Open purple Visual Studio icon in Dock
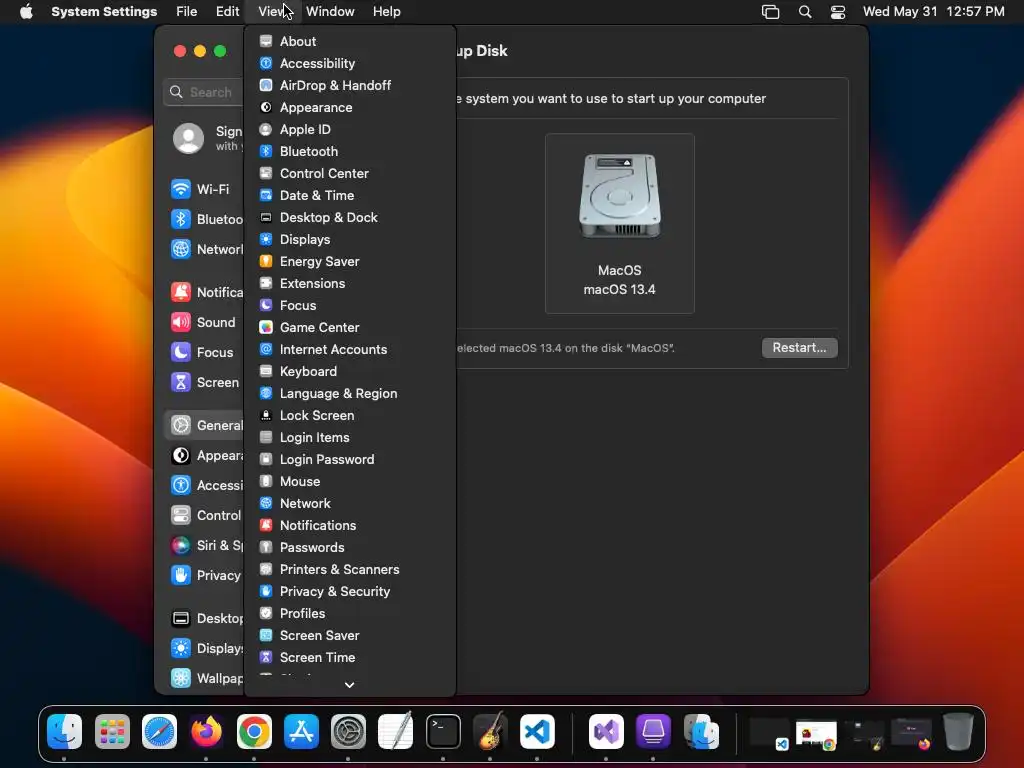The width and height of the screenshot is (1024, 768). [606, 731]
